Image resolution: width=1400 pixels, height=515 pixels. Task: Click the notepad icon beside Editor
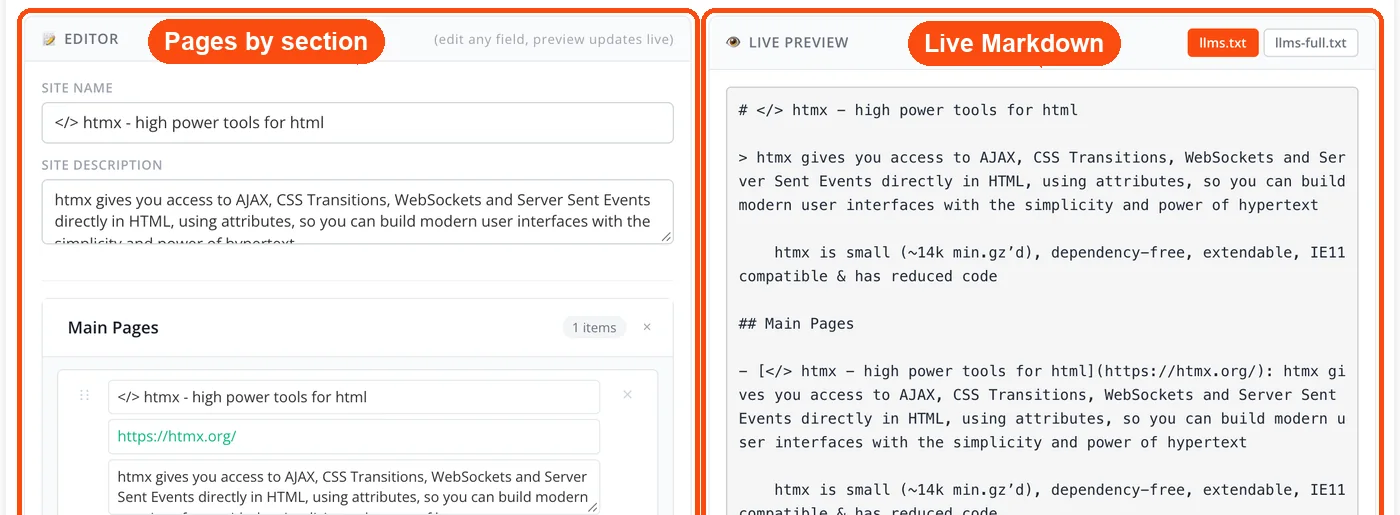(49, 40)
